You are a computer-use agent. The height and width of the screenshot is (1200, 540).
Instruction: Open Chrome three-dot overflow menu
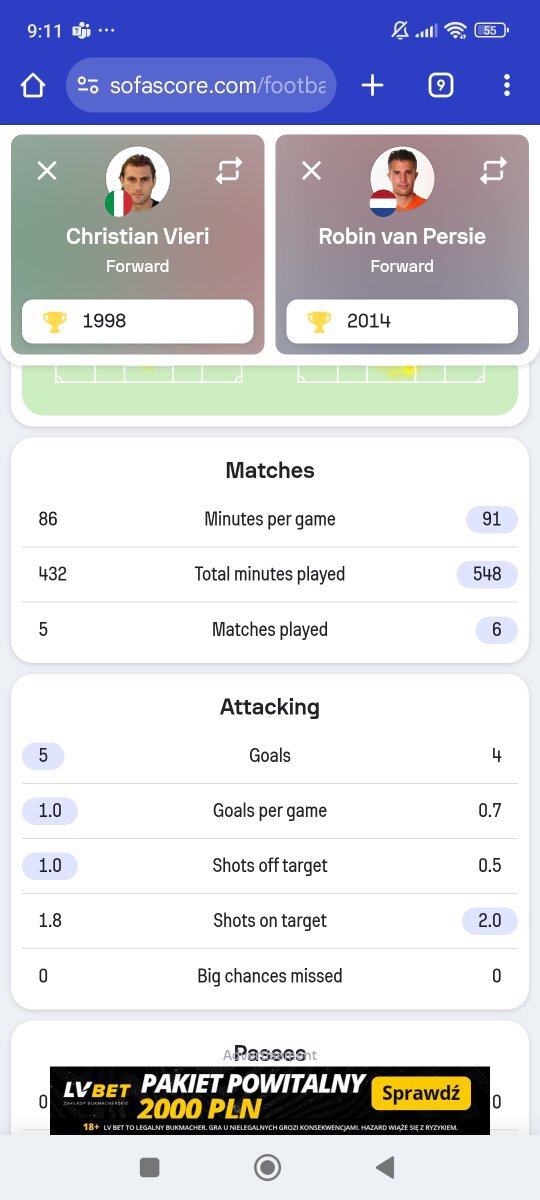[507, 86]
